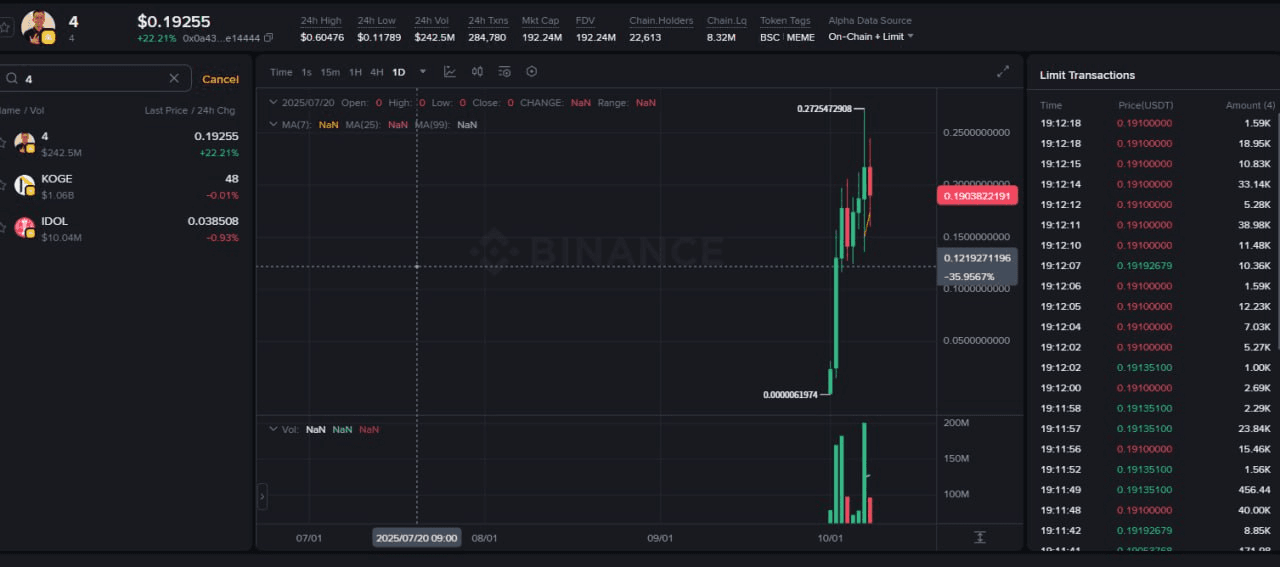Switch to the 4H interval
Viewport: 1280px width, 567px height.
(376, 72)
